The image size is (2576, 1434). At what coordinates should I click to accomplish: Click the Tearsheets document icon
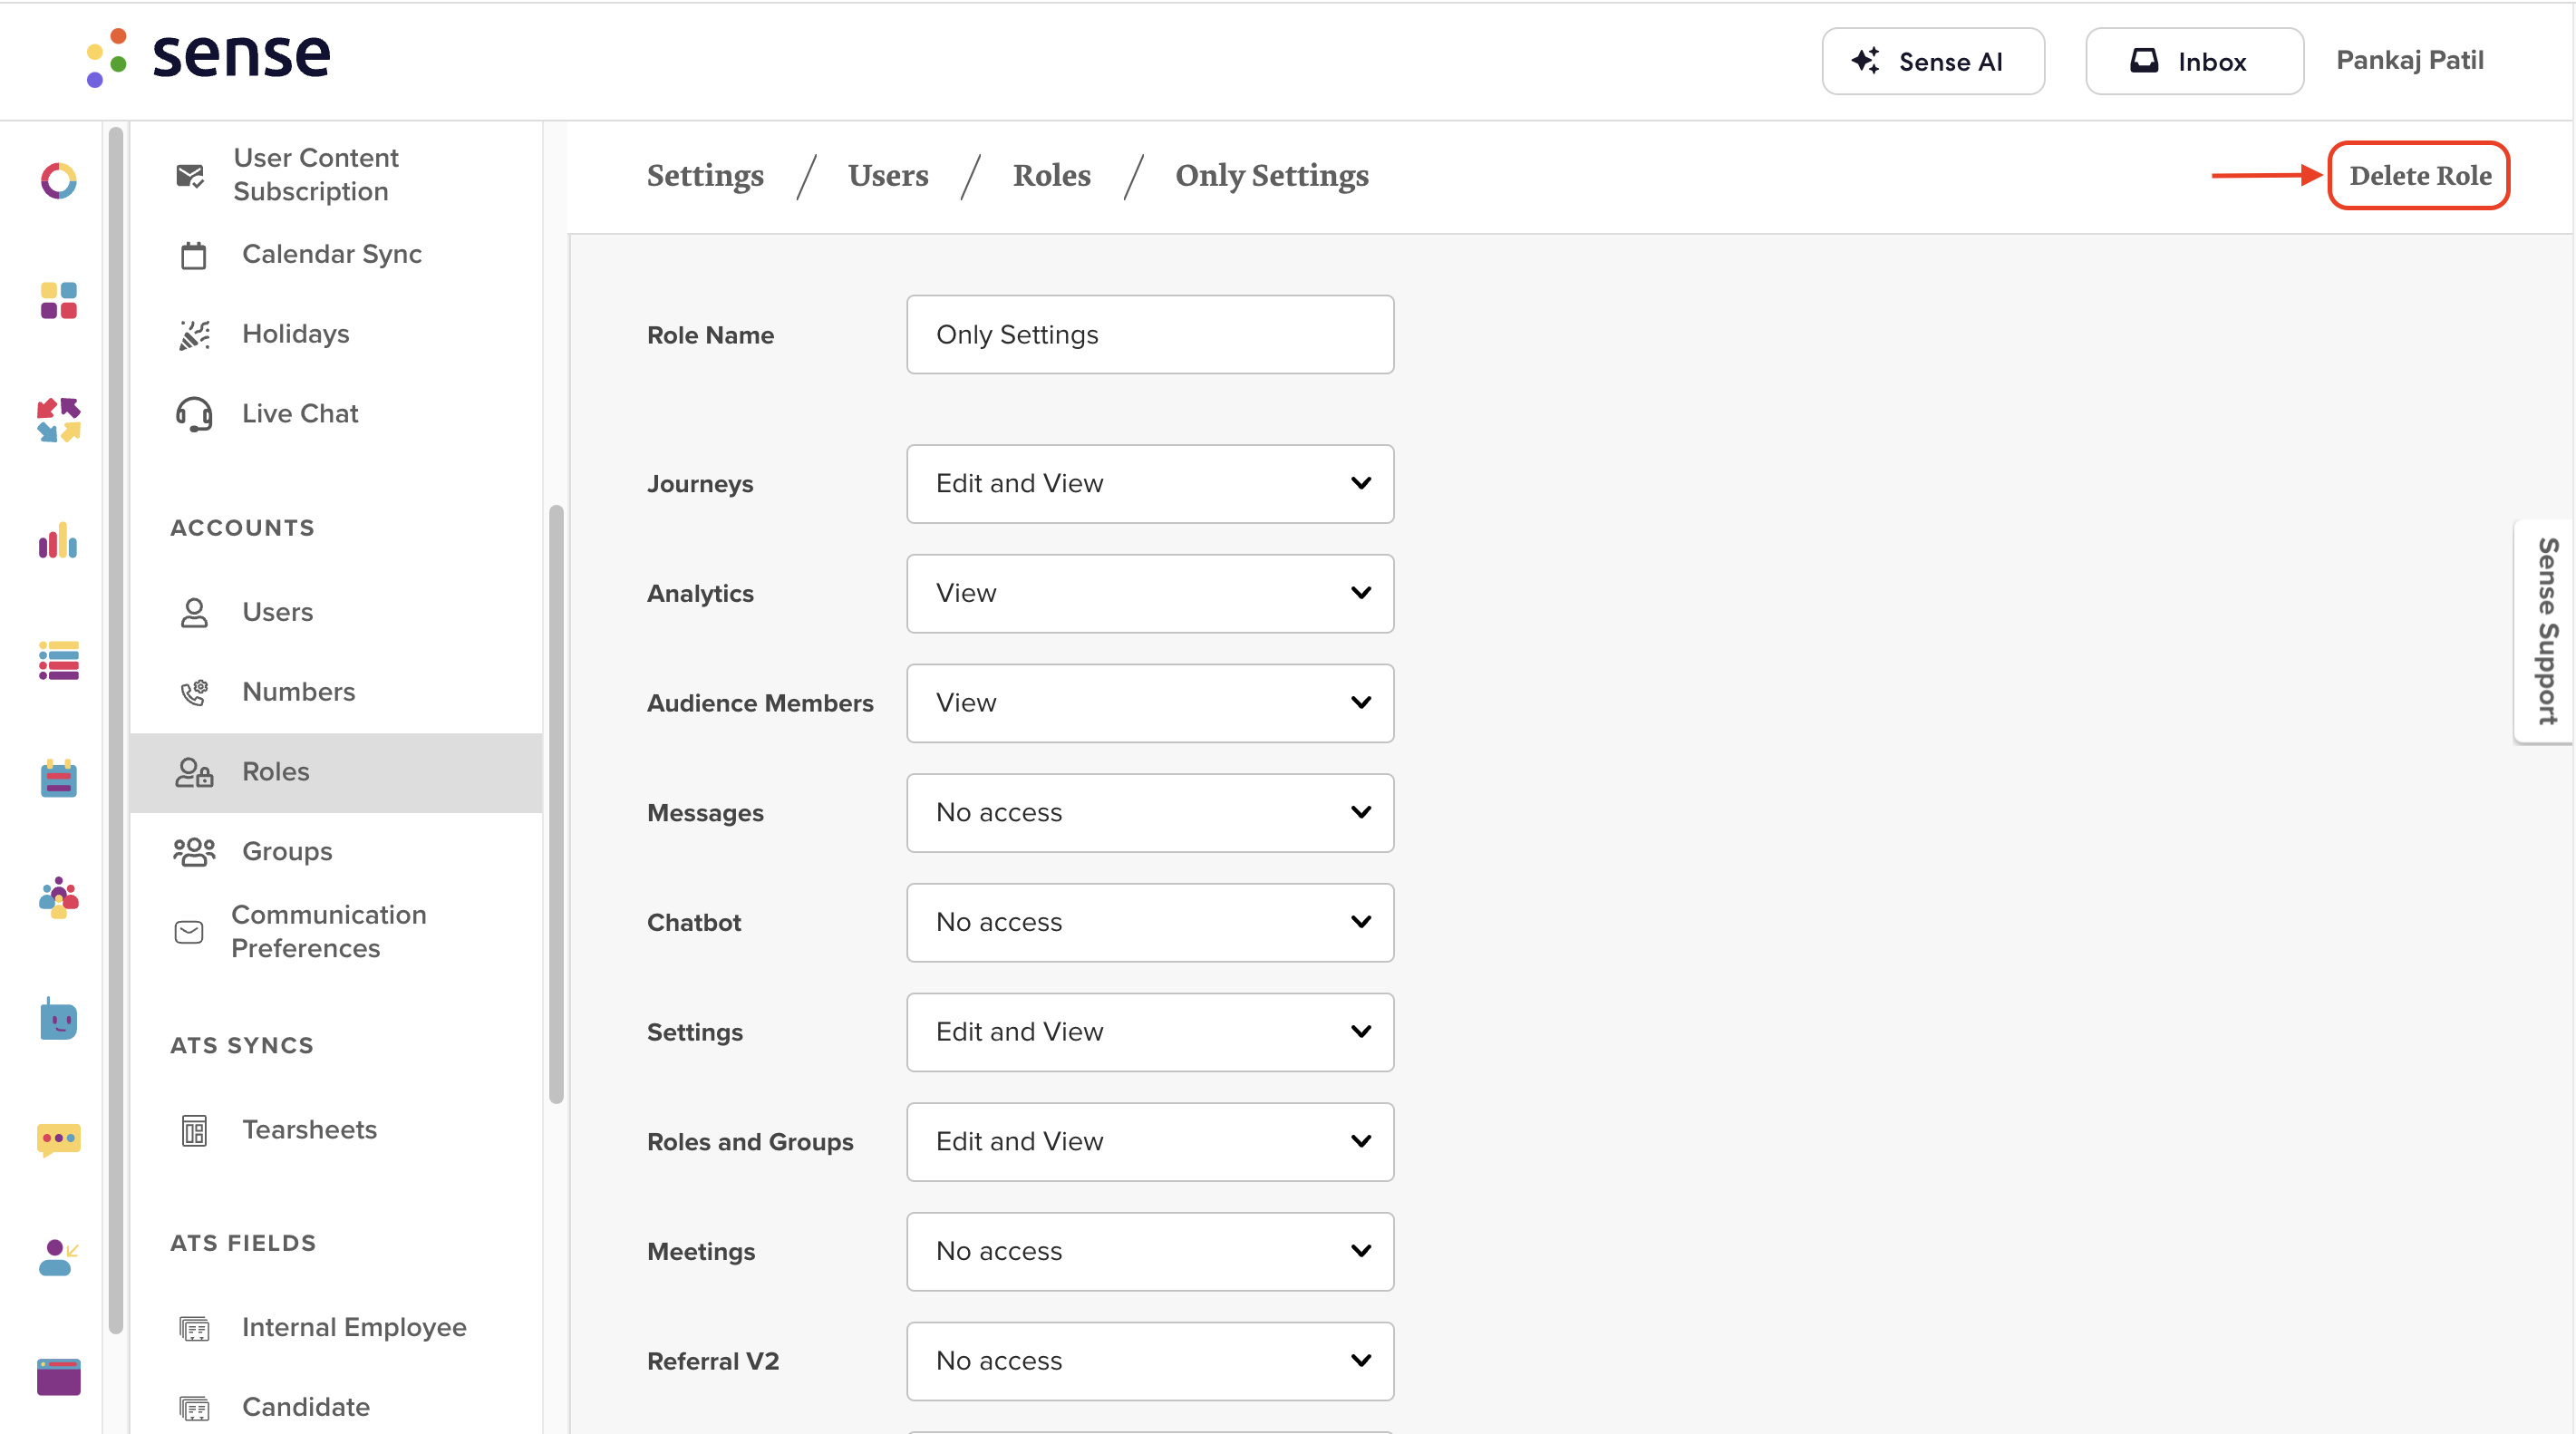click(x=194, y=1130)
